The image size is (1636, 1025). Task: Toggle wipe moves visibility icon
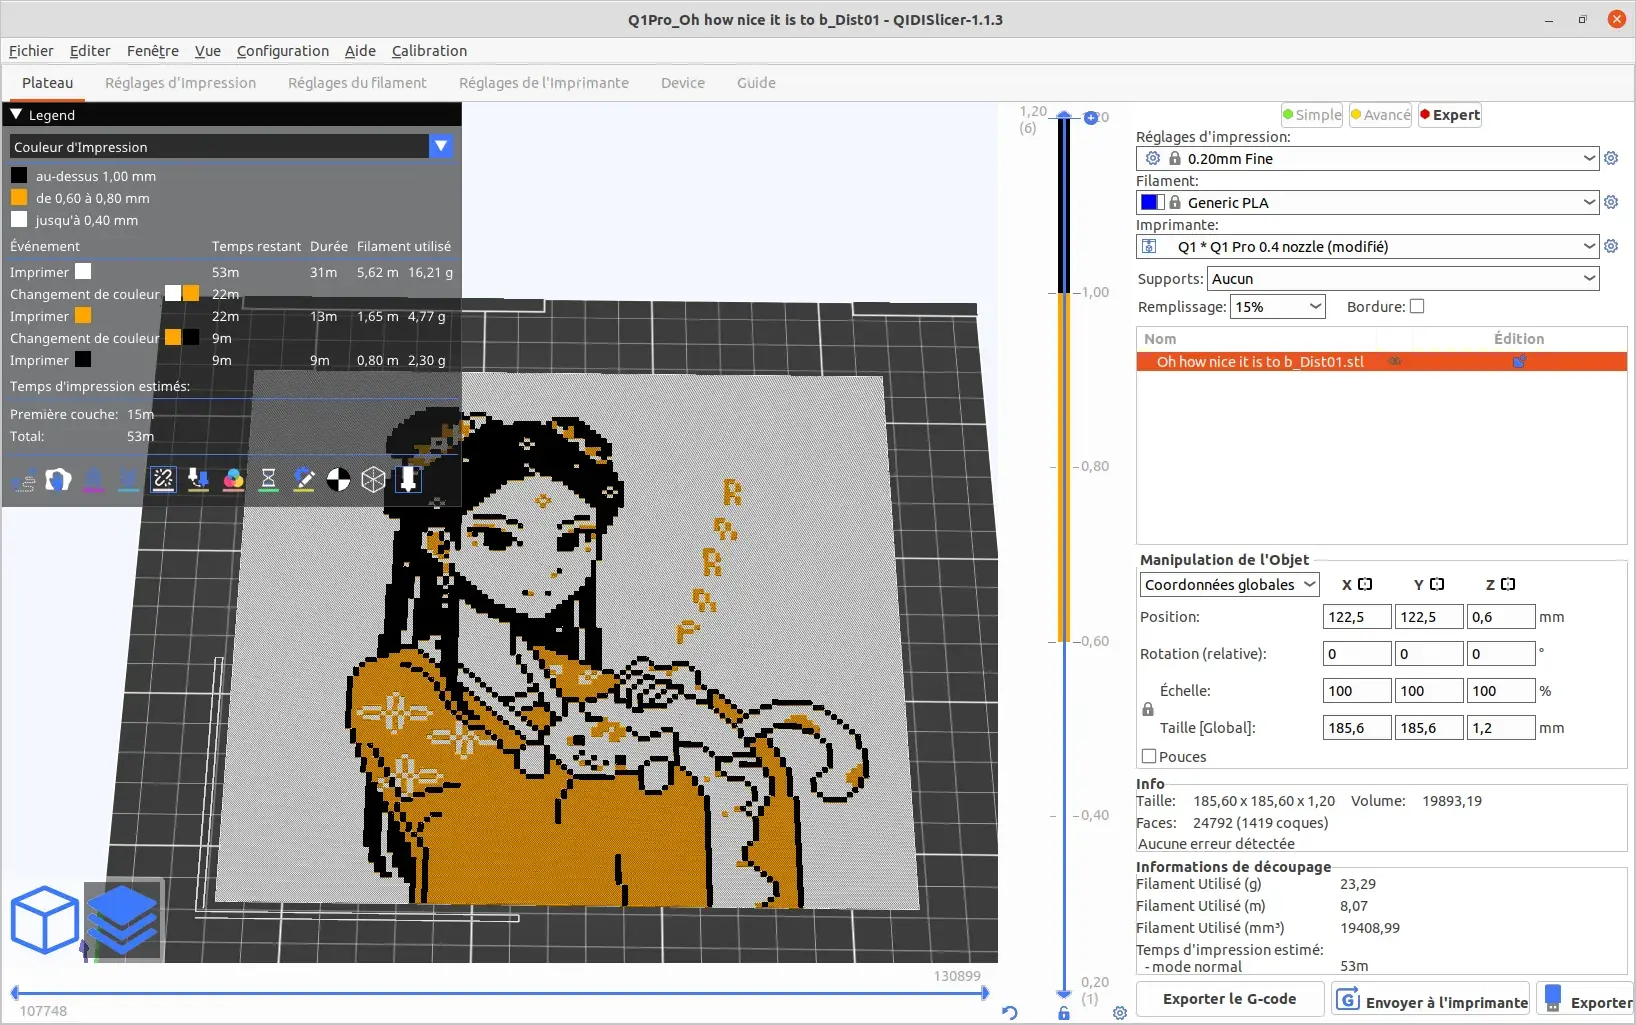(59, 481)
